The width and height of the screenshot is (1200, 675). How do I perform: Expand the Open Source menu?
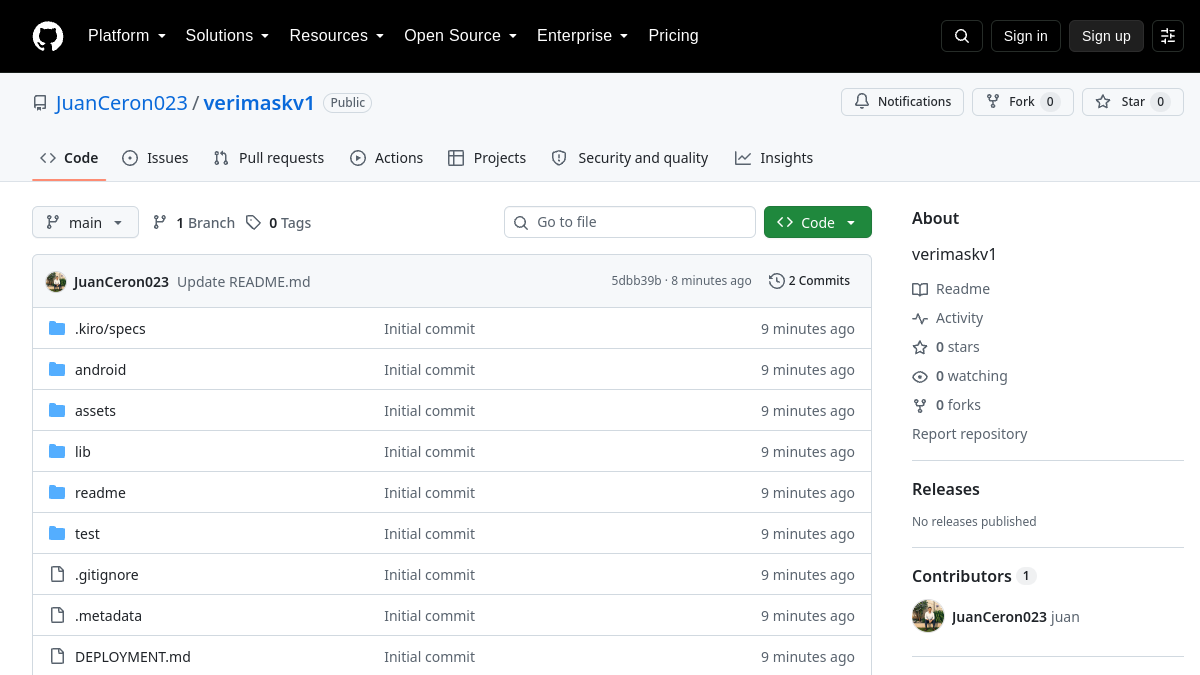[460, 36]
